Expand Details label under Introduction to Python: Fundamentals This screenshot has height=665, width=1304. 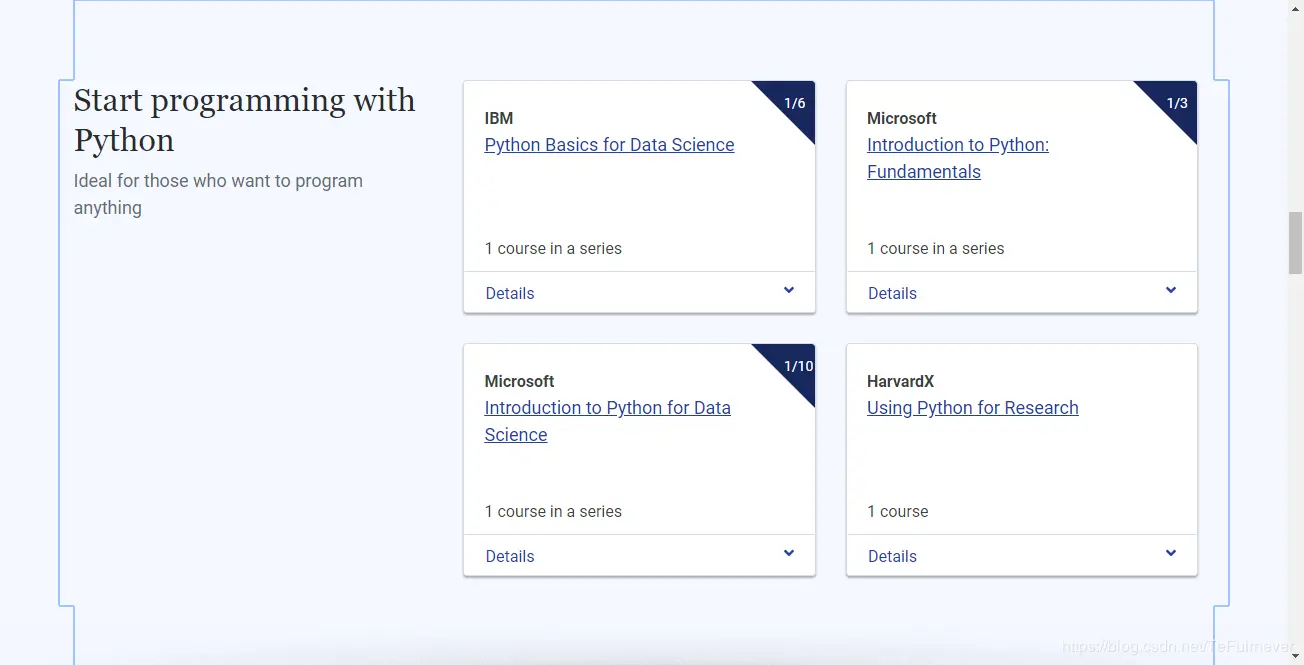click(x=892, y=293)
